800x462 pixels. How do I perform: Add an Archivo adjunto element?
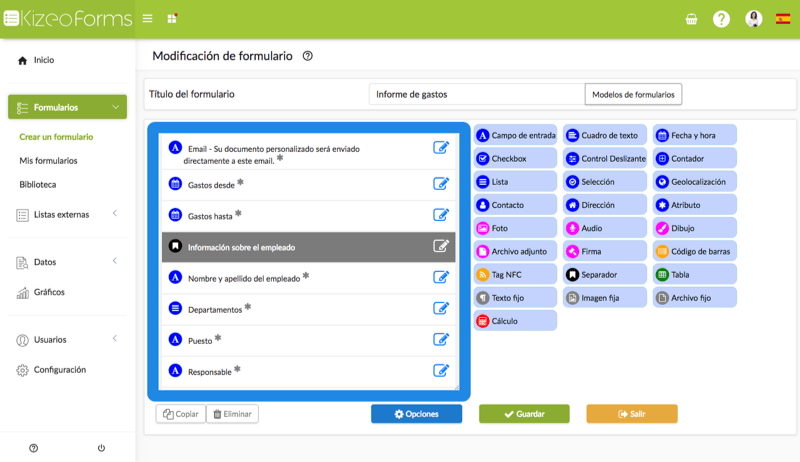click(515, 251)
